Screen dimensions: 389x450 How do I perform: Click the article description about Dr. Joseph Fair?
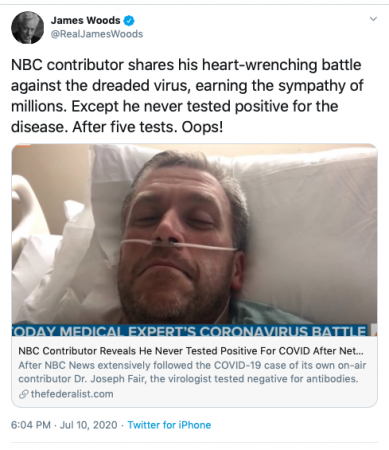(192, 372)
